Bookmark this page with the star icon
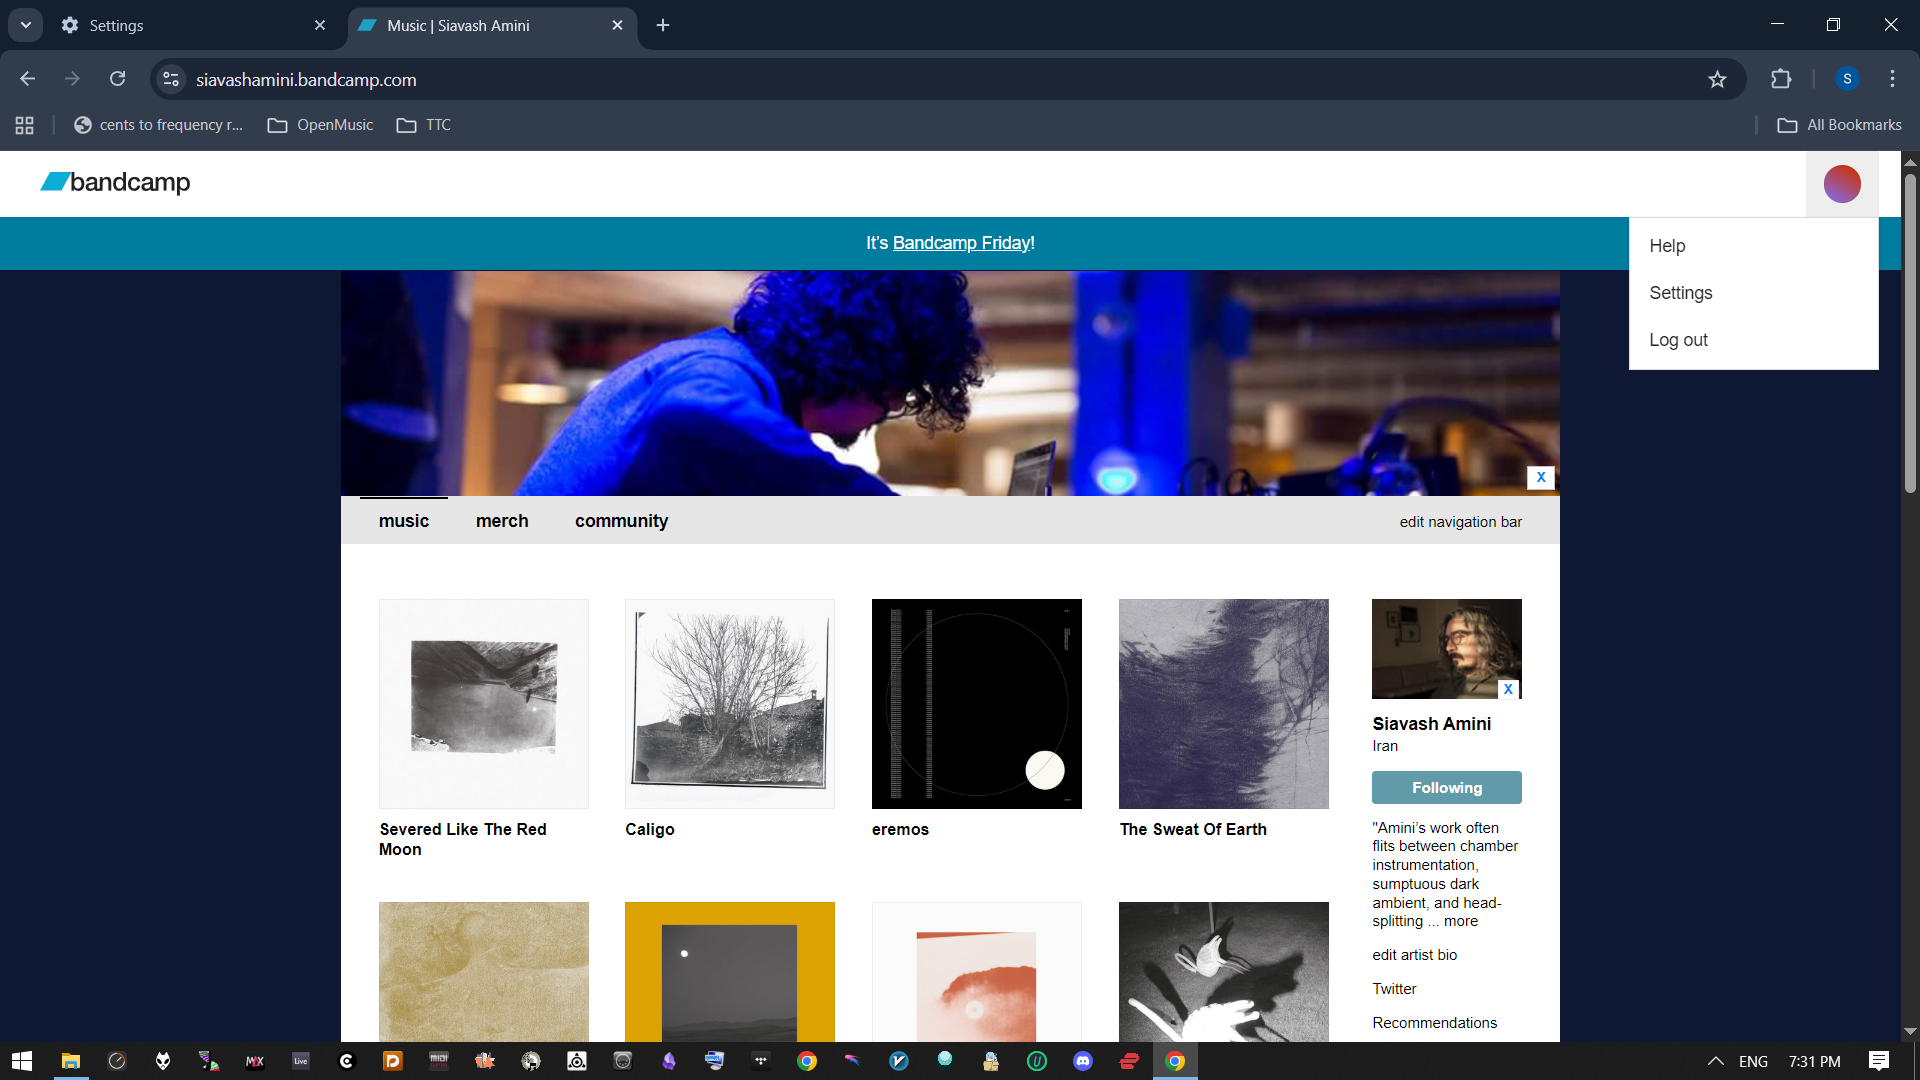The width and height of the screenshot is (1920, 1080). click(1717, 79)
